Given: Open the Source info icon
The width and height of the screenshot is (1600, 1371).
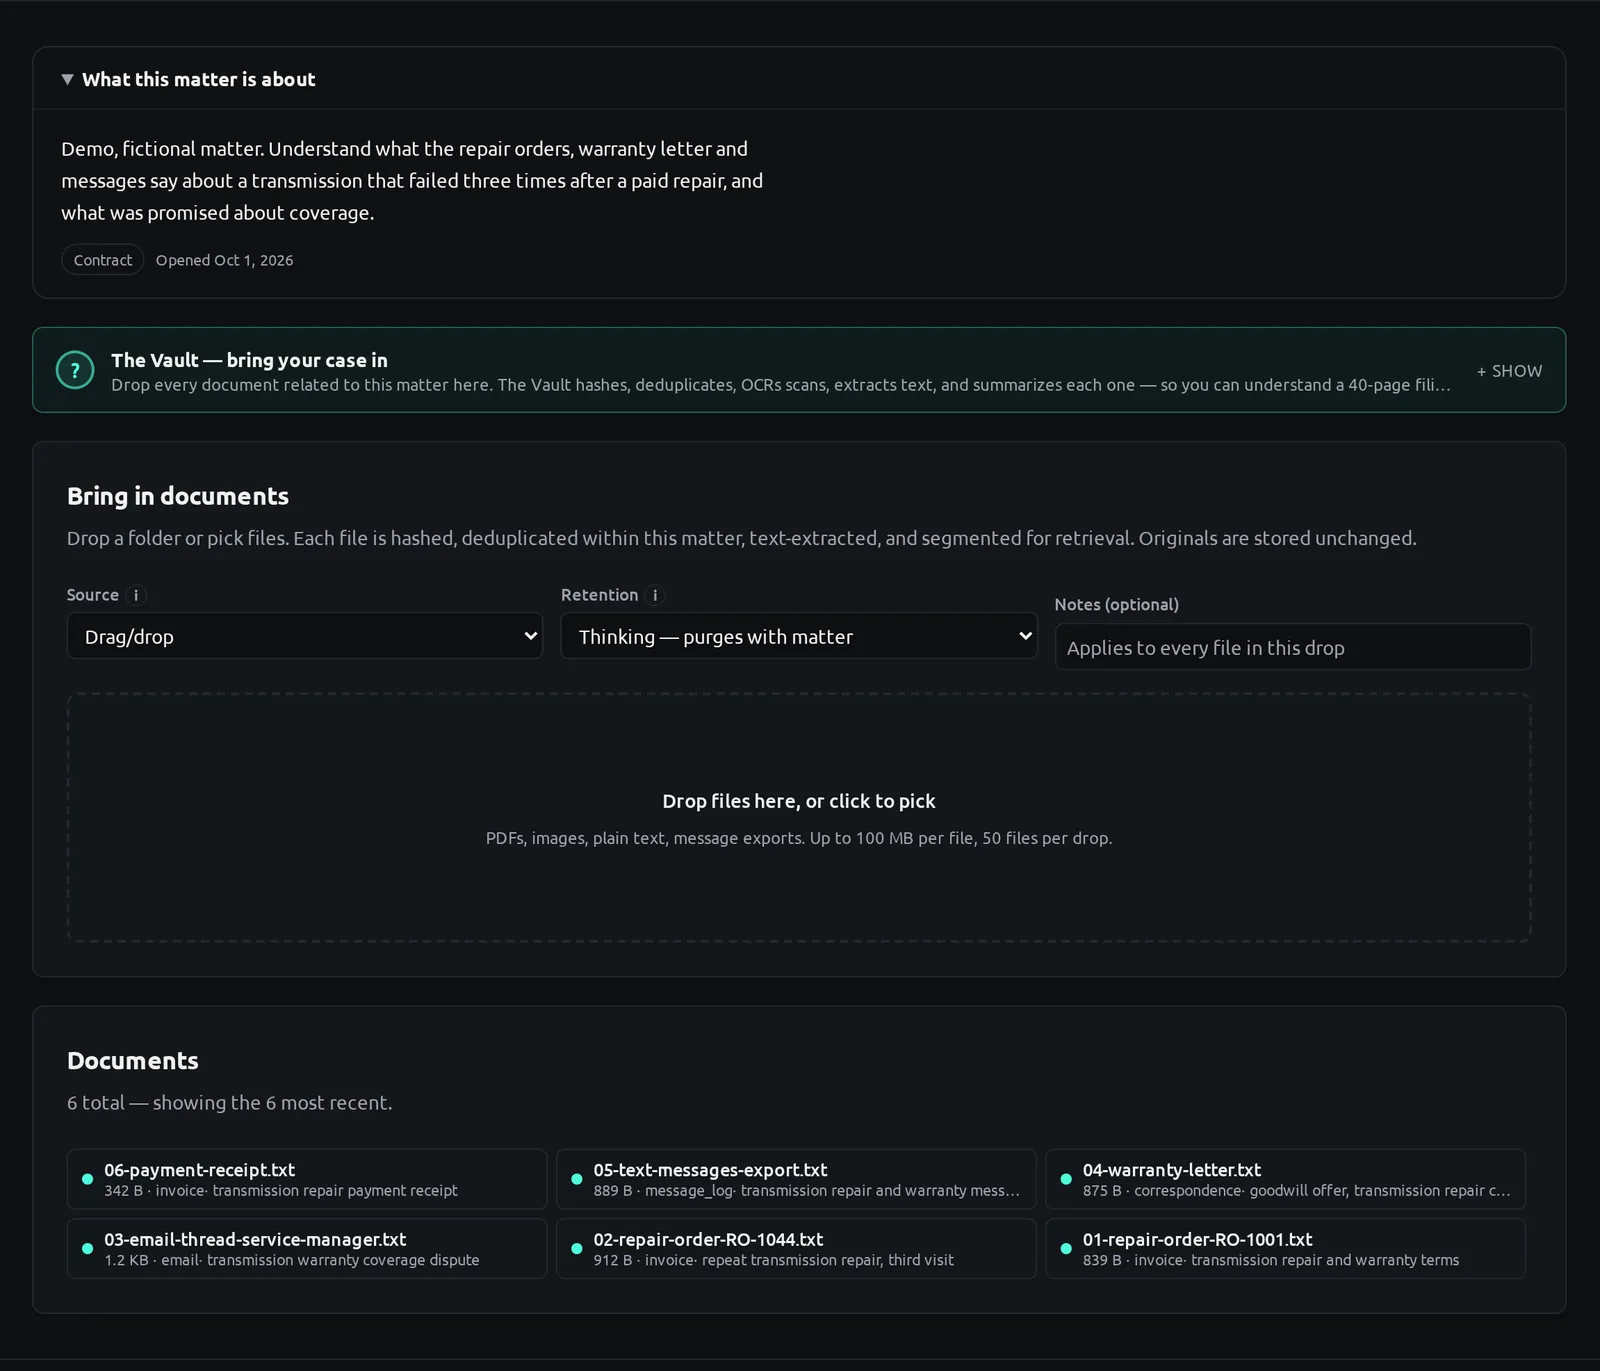Looking at the screenshot, I should tap(136, 595).
